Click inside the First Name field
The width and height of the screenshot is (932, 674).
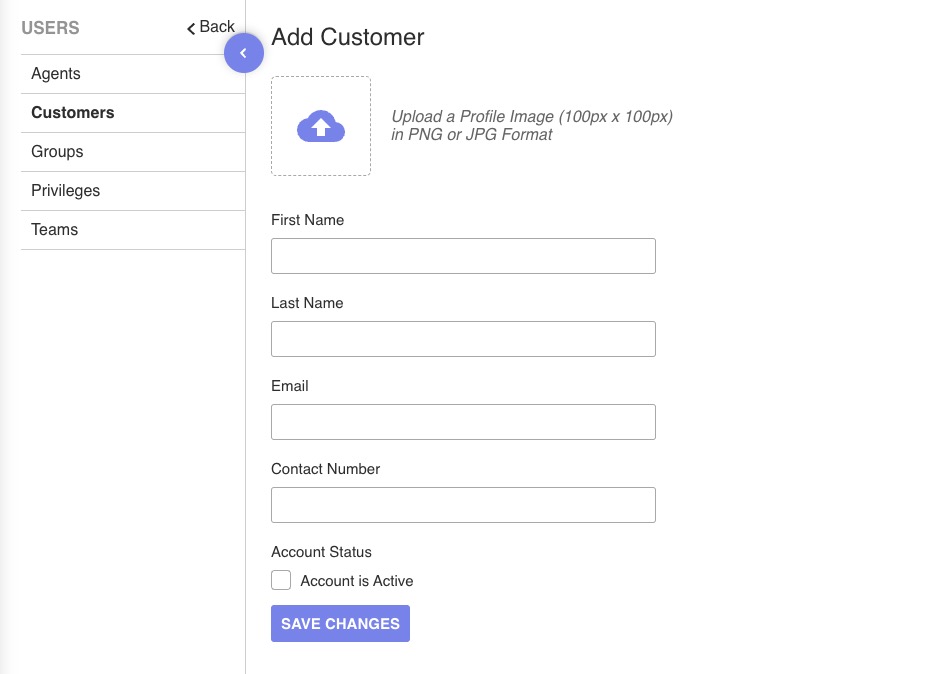pos(463,256)
